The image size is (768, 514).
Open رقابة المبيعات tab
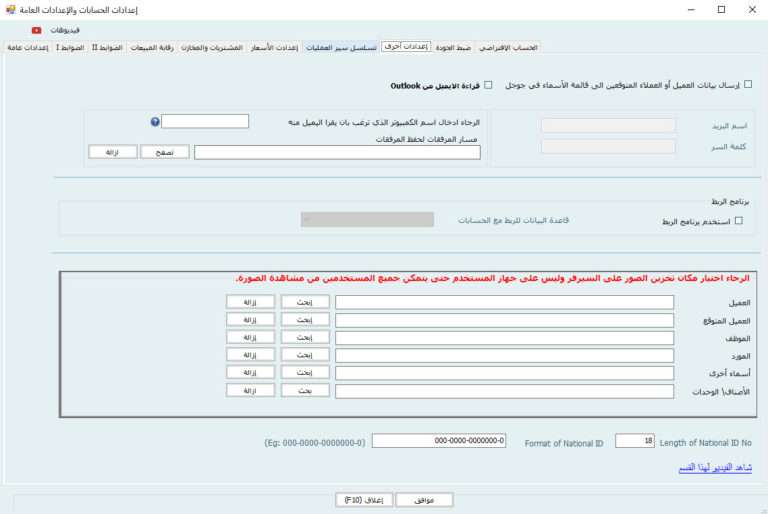pyautogui.click(x=153, y=48)
